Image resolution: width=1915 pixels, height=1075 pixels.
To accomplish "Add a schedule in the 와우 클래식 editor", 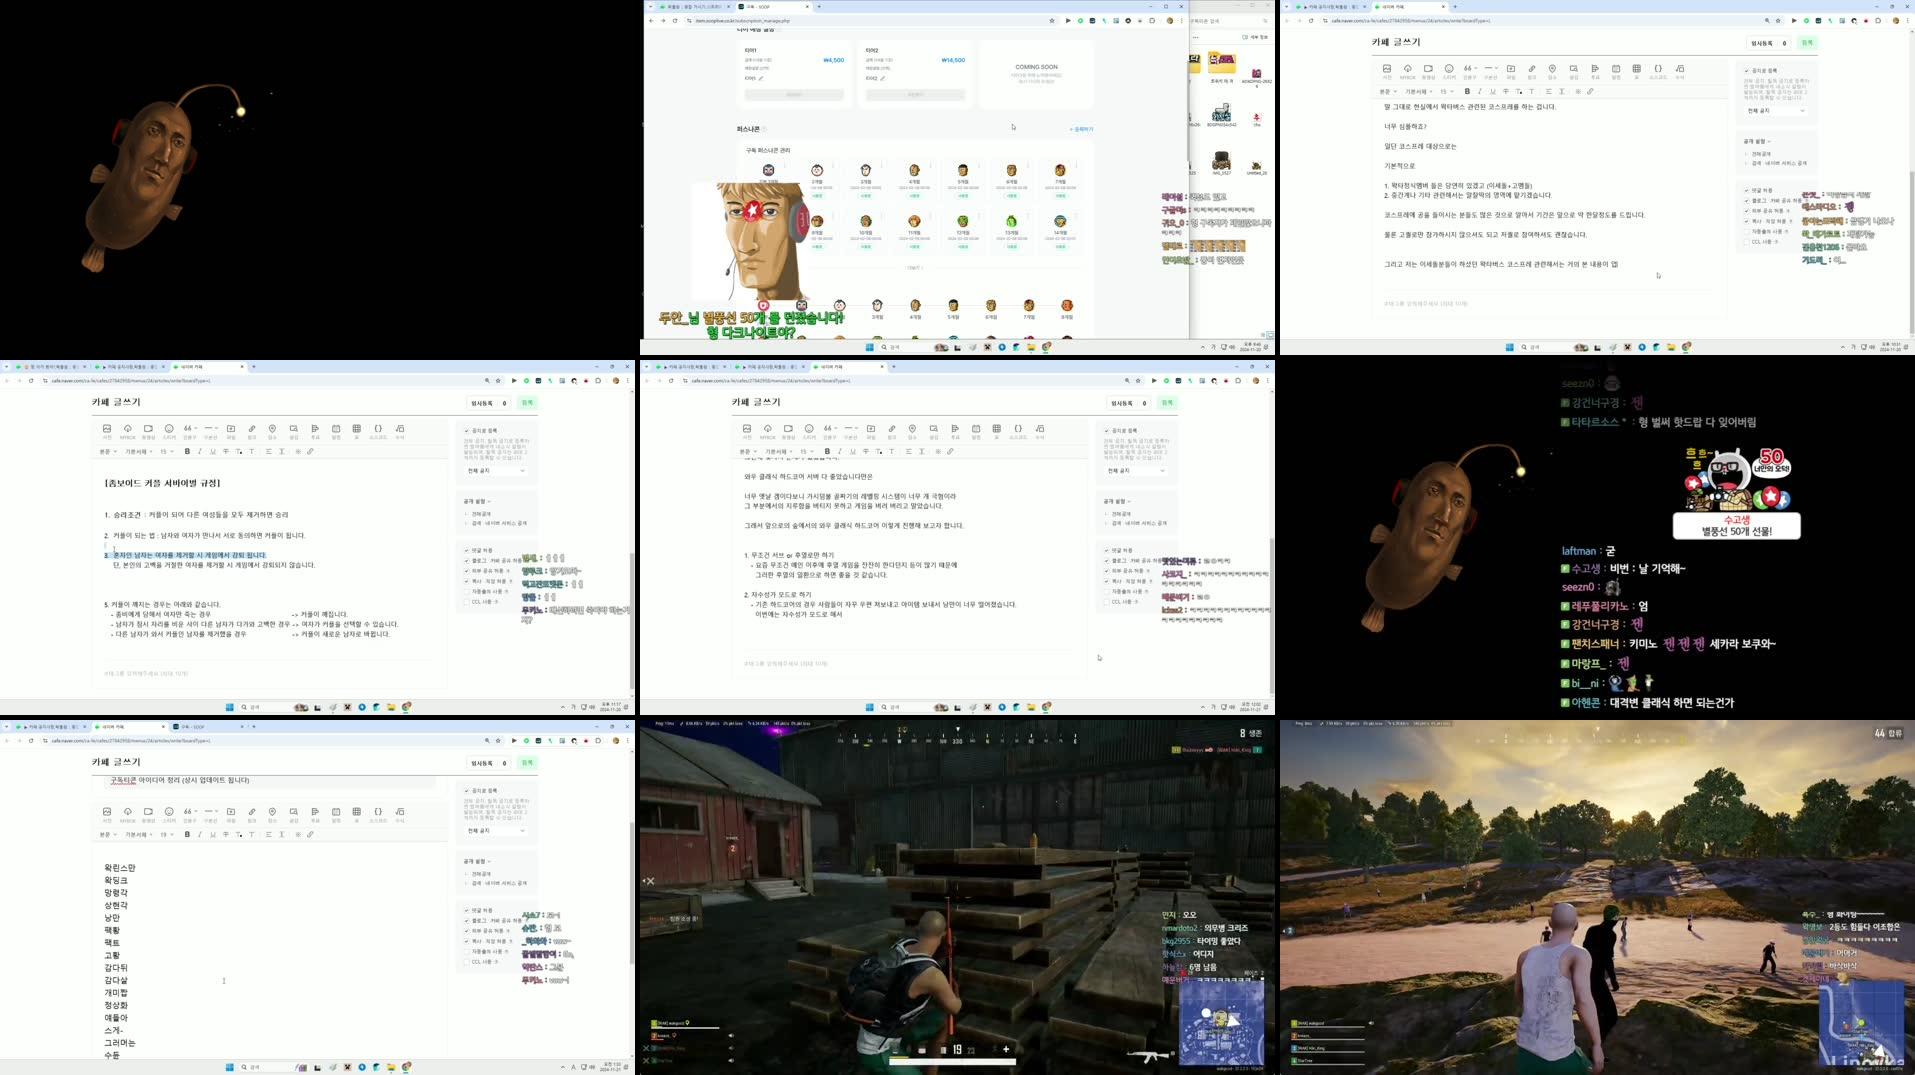I will coord(976,431).
